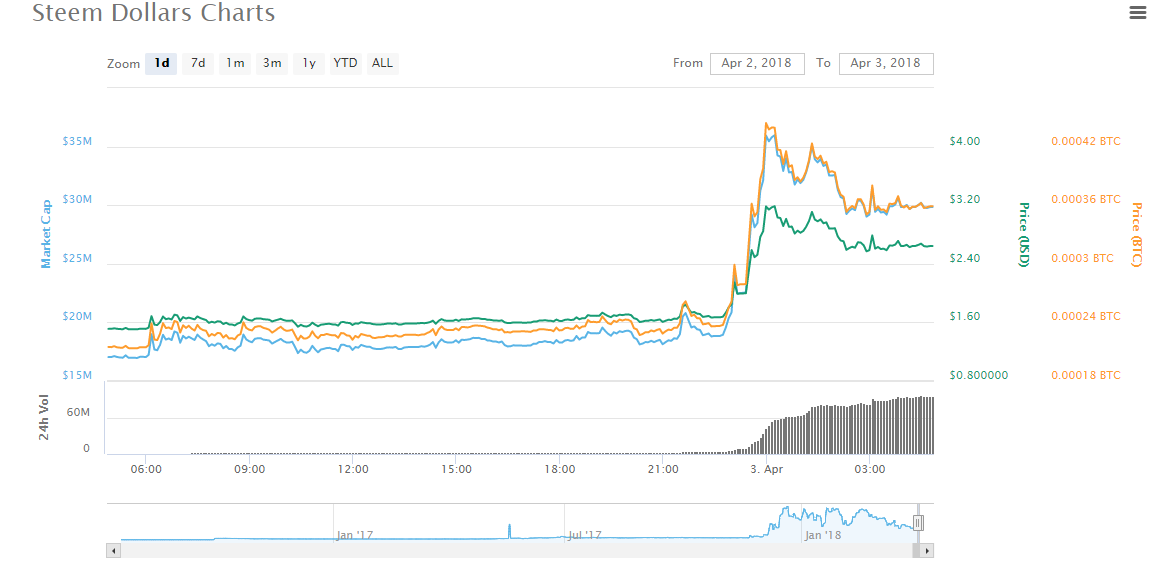The image size is (1155, 565).
Task: Click the navigator range handle
Action: coord(918,523)
